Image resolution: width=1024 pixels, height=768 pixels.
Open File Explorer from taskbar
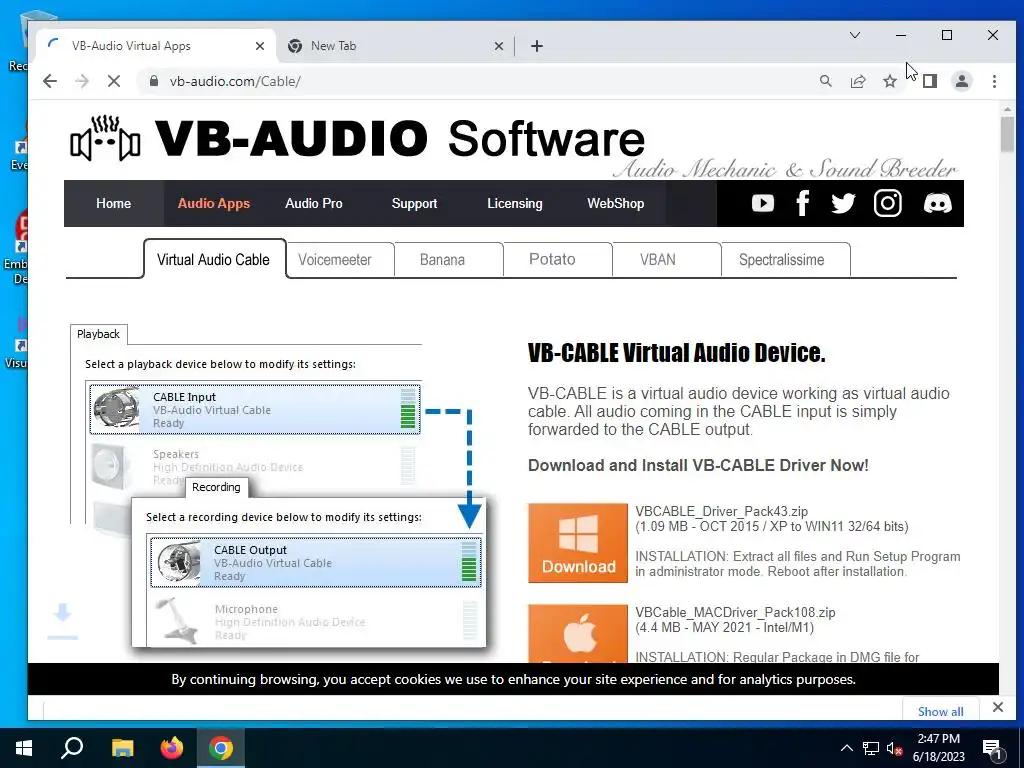point(122,748)
